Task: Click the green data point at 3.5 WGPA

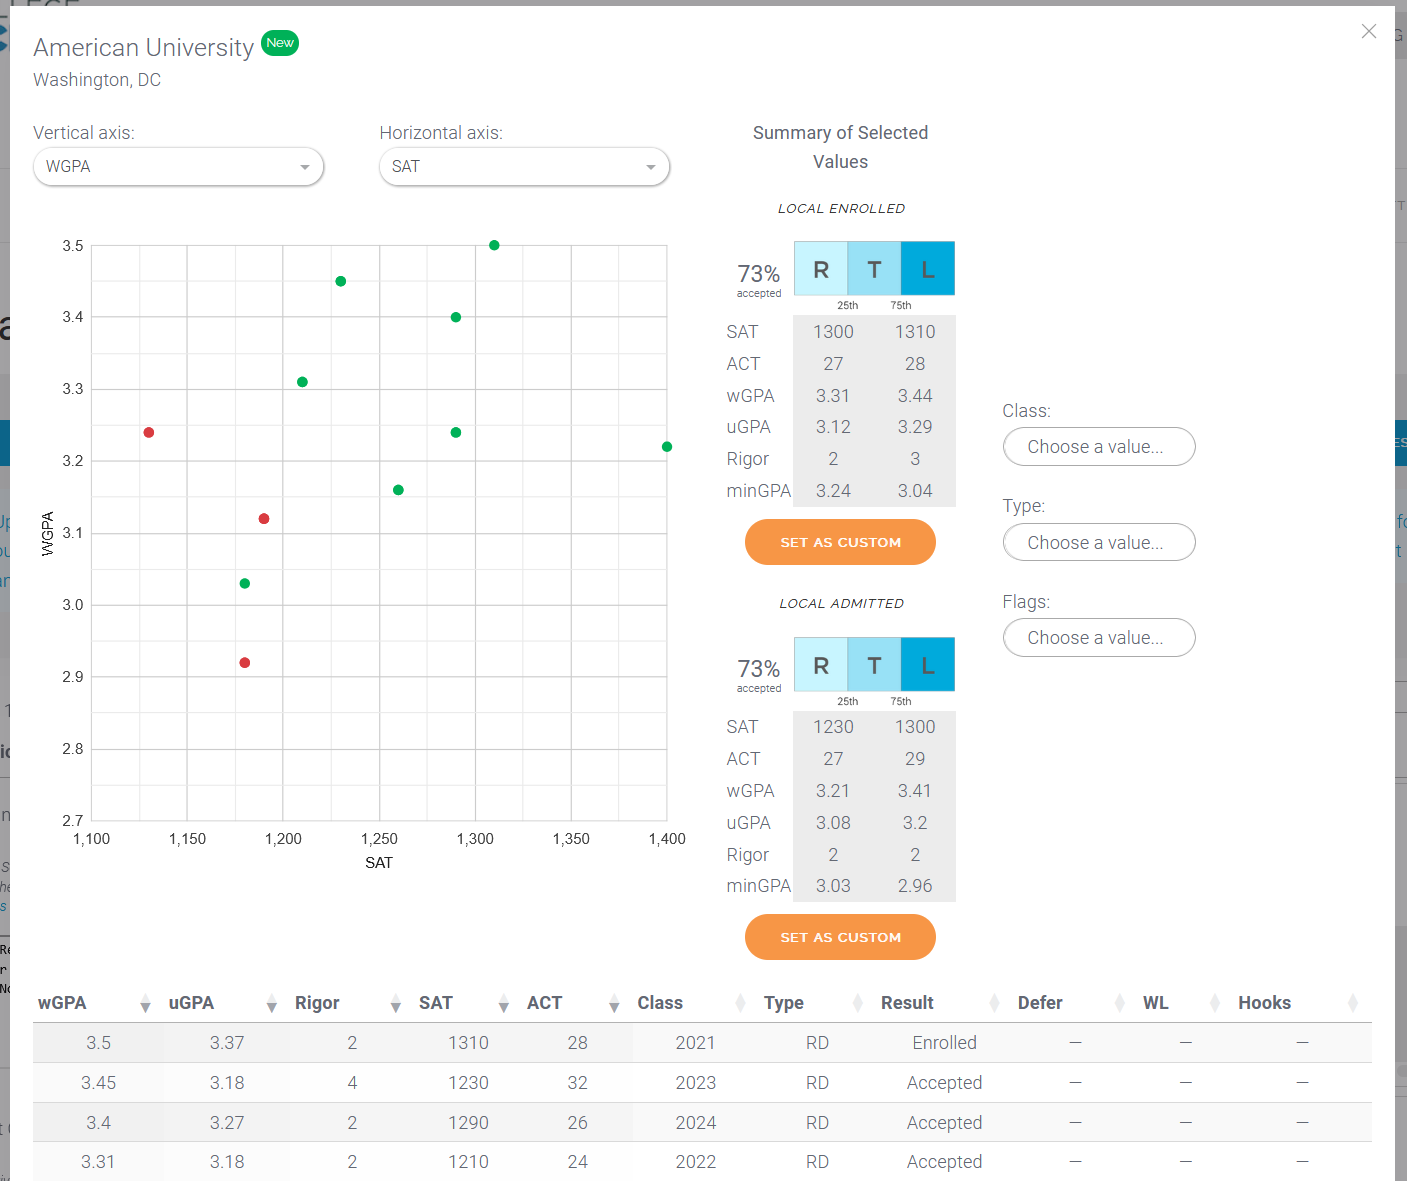Action: click(494, 245)
